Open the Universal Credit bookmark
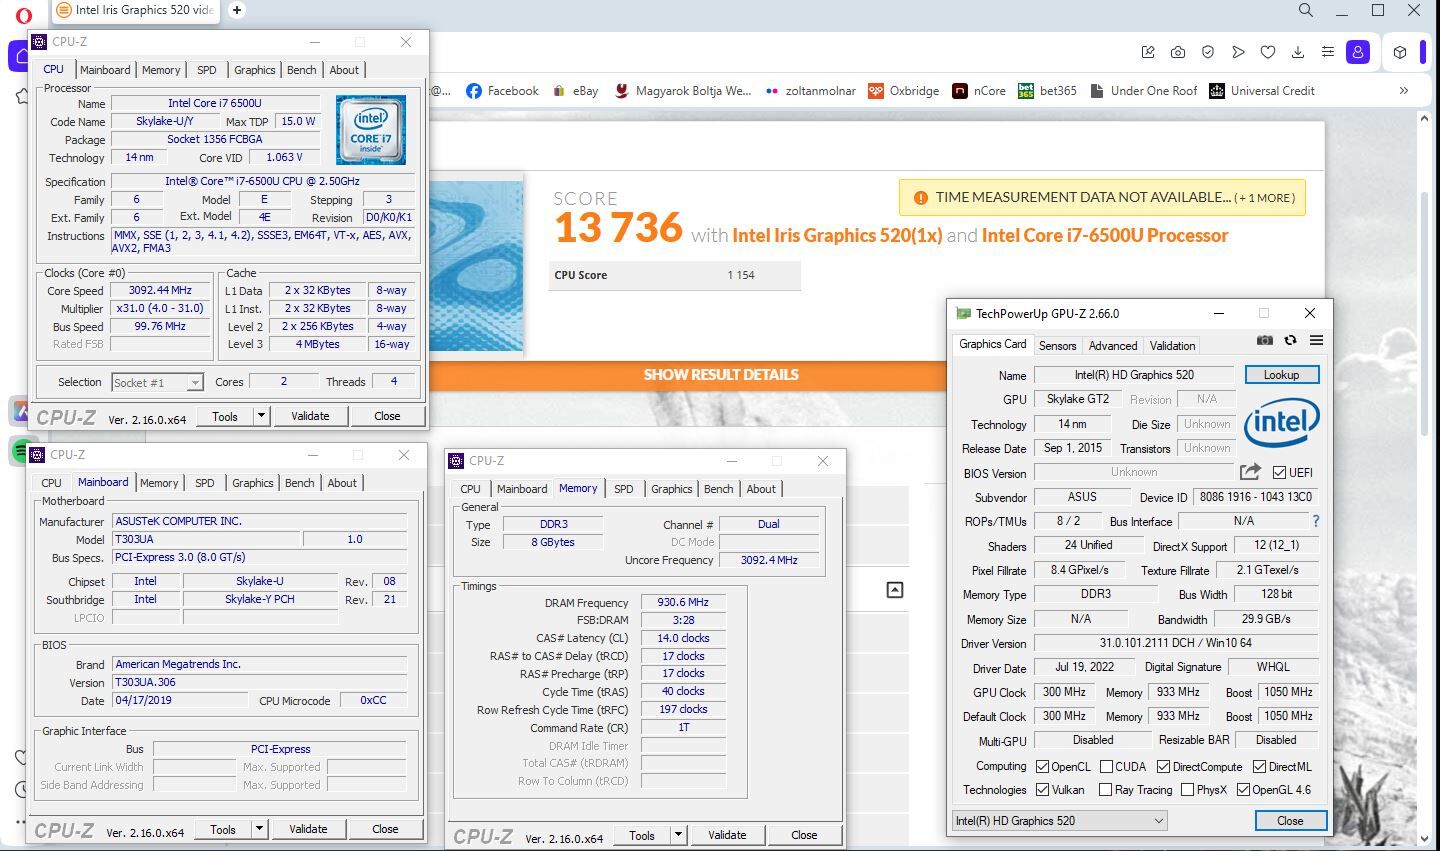Screen dimensions: 1440x851 click(x=1262, y=90)
